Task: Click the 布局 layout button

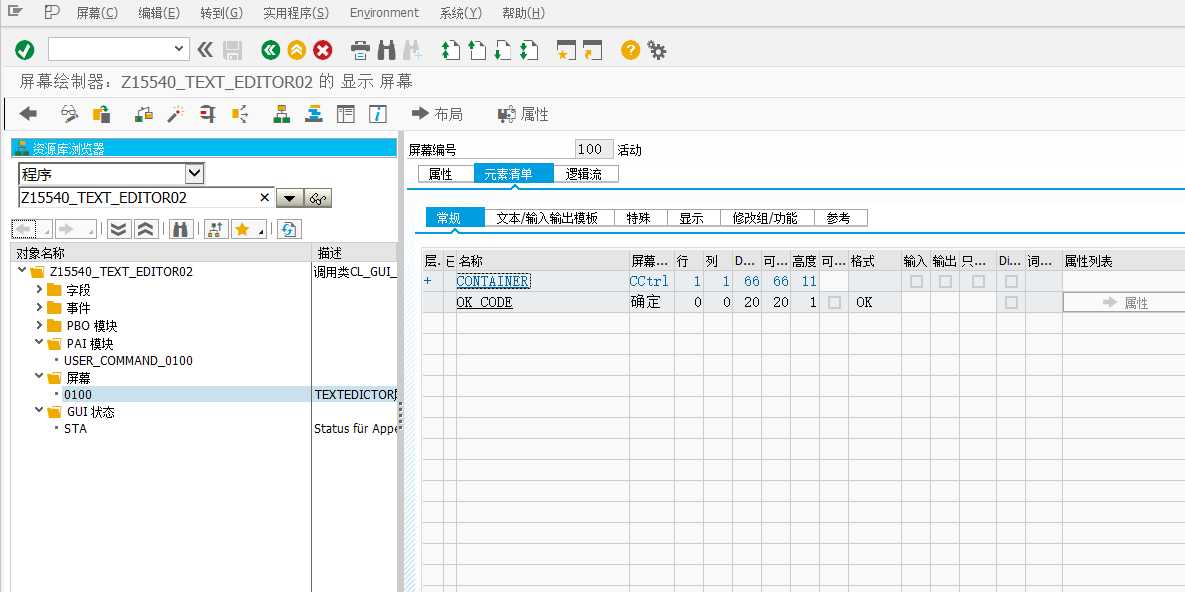Action: 437,114
